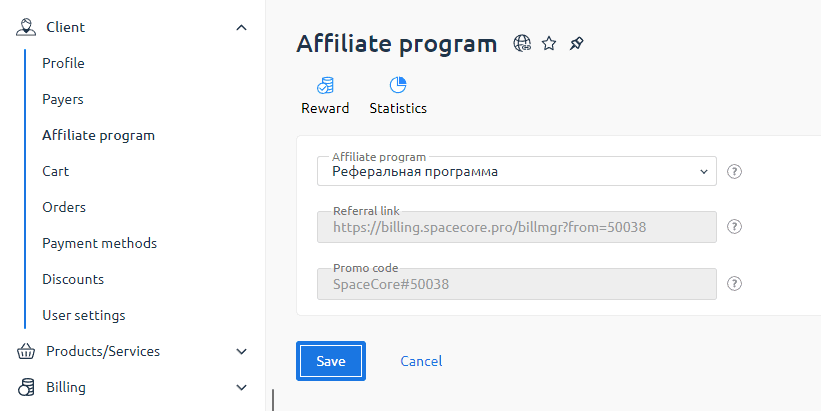Collapse the Client sidebar section
Viewport: 821px width, 411px height.
point(241,27)
